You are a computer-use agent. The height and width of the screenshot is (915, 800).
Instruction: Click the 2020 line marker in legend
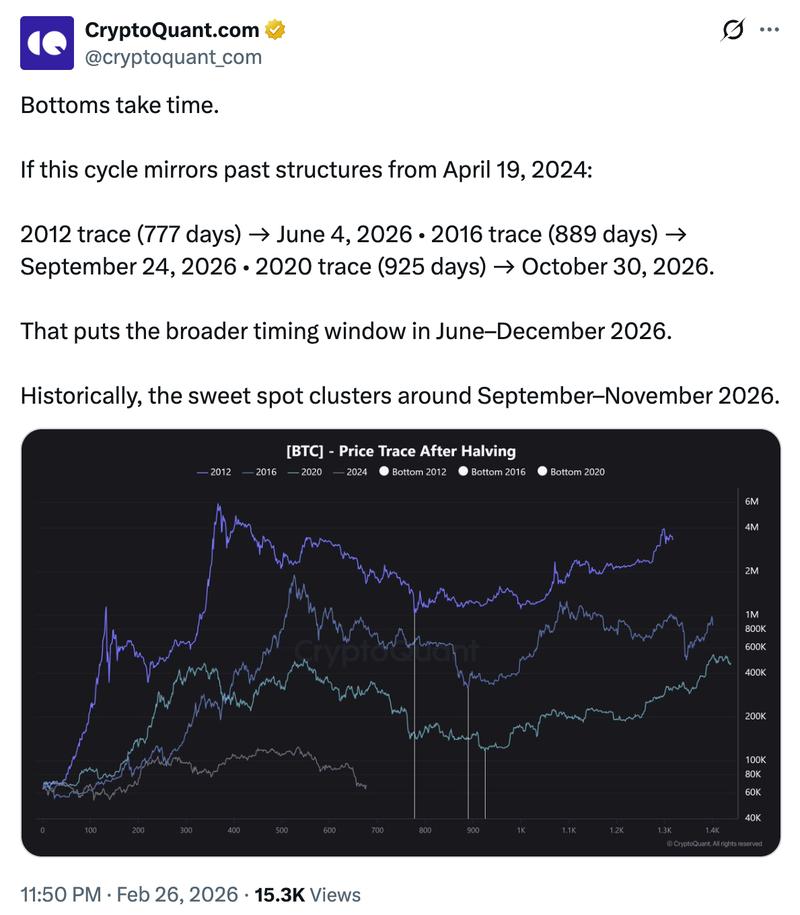click(293, 471)
